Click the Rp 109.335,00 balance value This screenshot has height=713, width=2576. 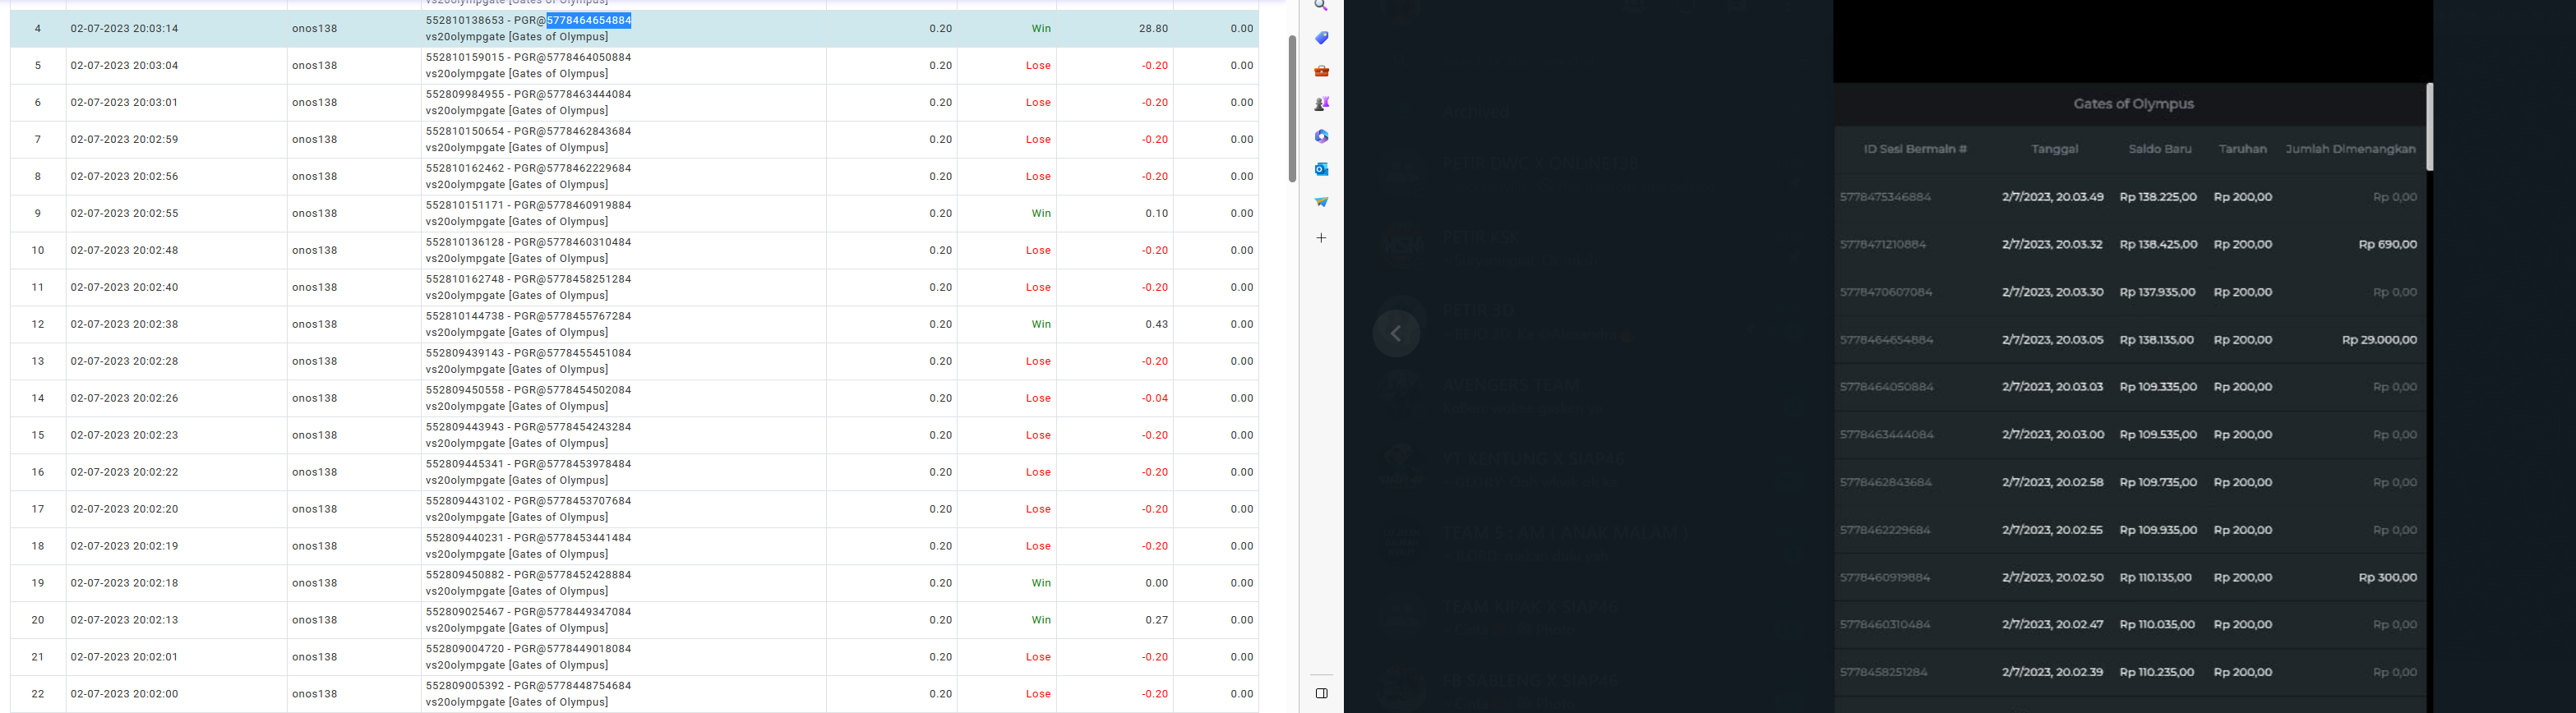coord(2158,387)
